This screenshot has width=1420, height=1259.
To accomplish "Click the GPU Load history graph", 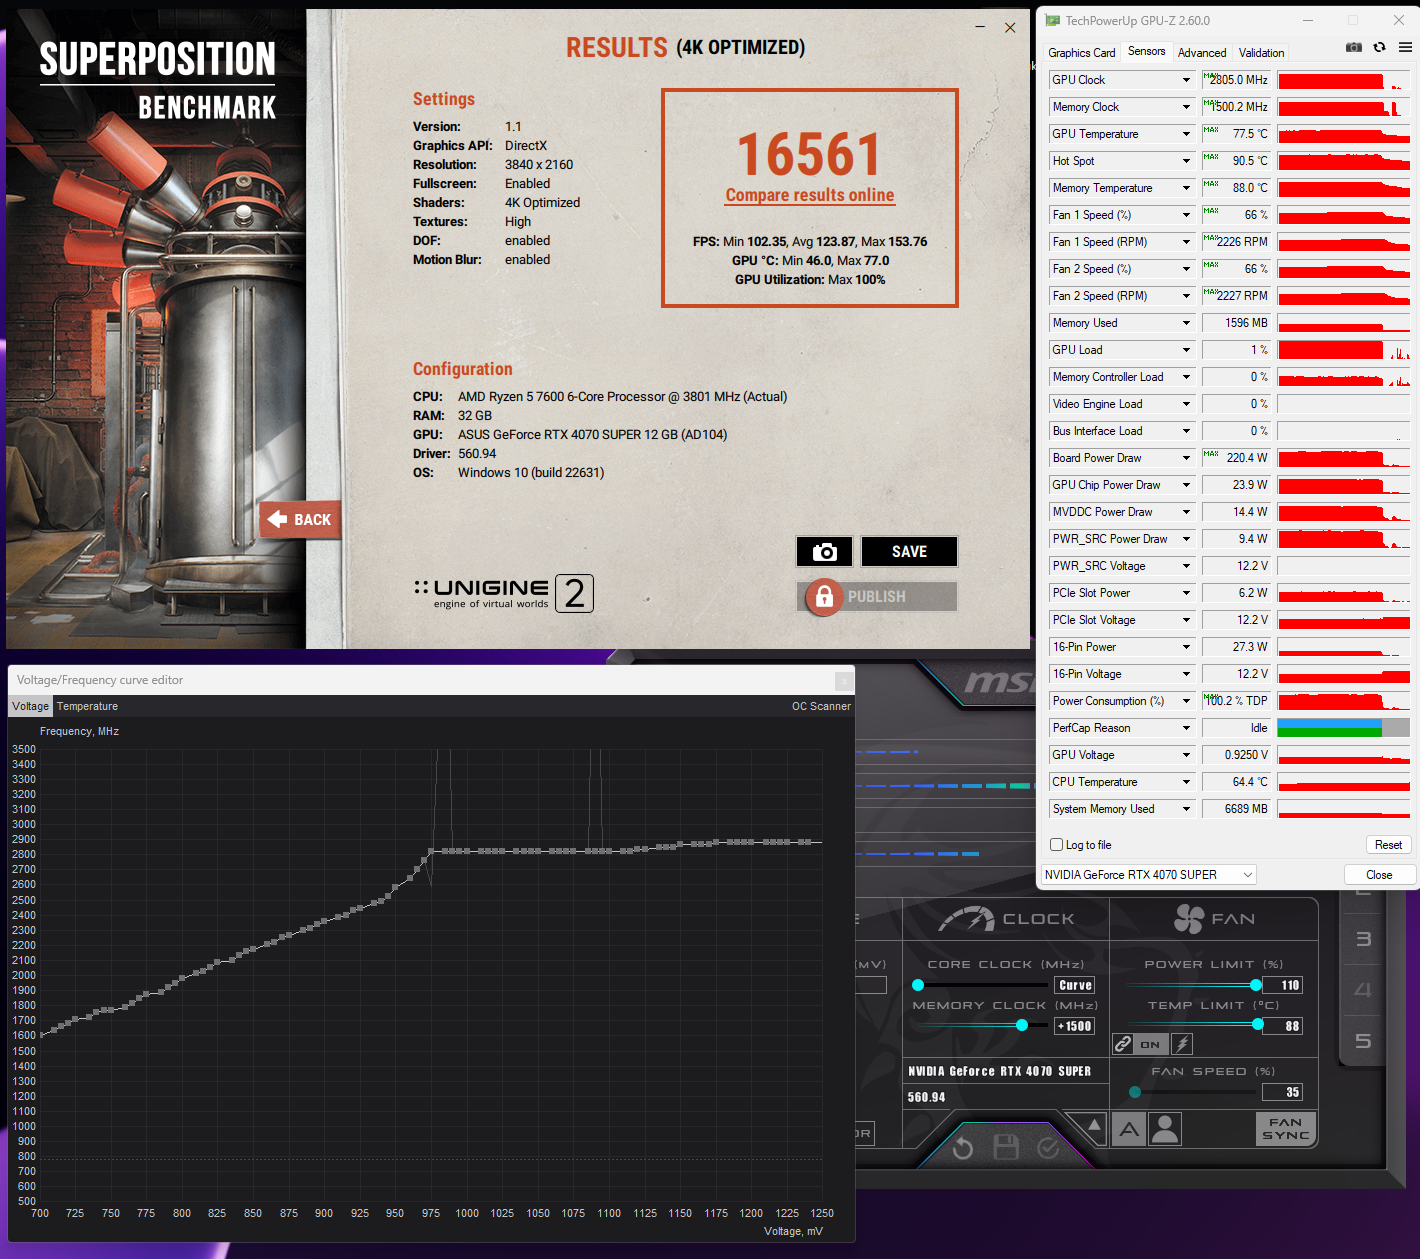I will 1344,350.
